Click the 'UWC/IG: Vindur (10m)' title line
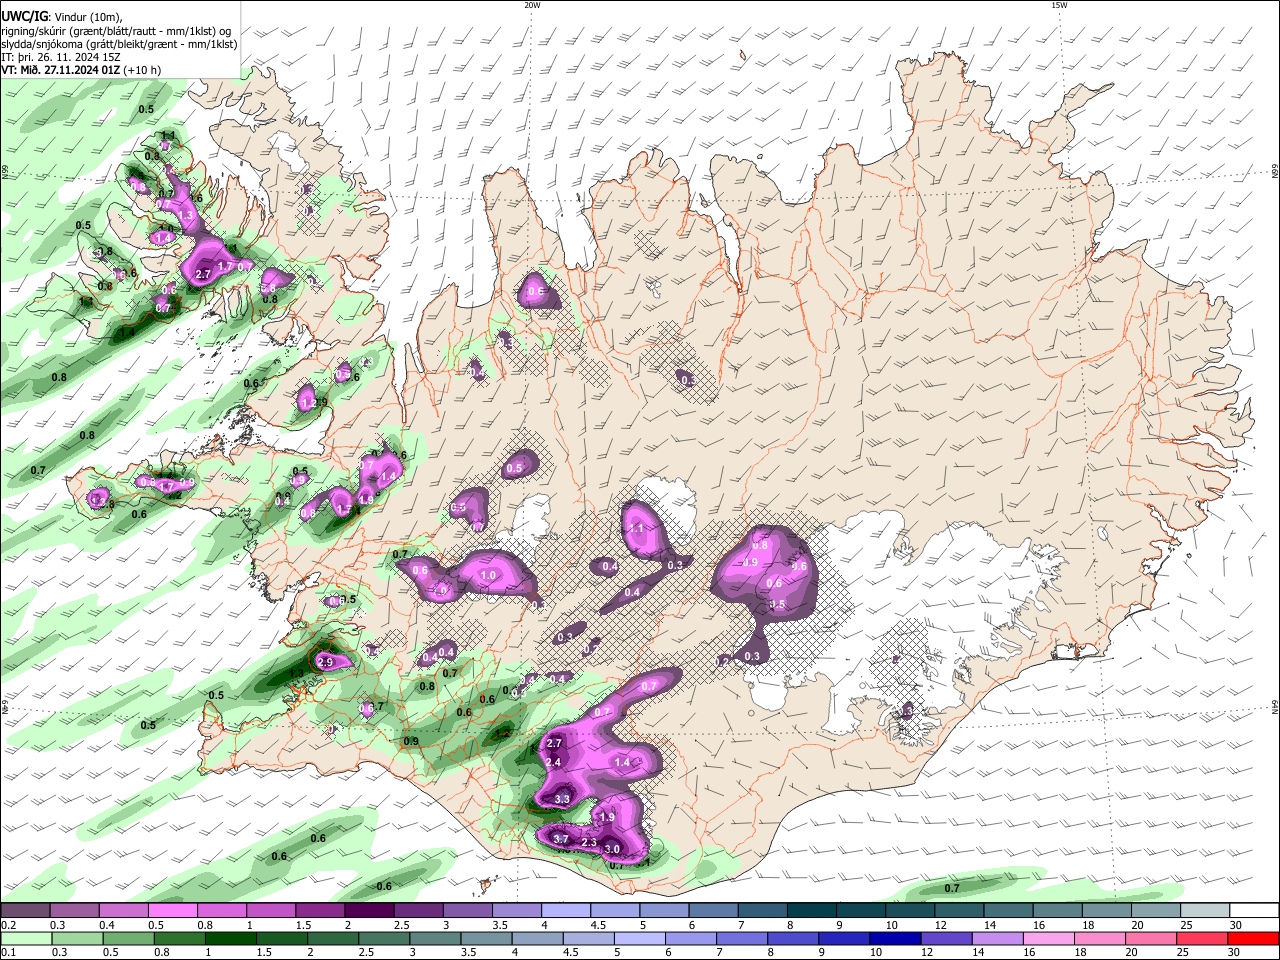The image size is (1280, 960). coord(62,17)
